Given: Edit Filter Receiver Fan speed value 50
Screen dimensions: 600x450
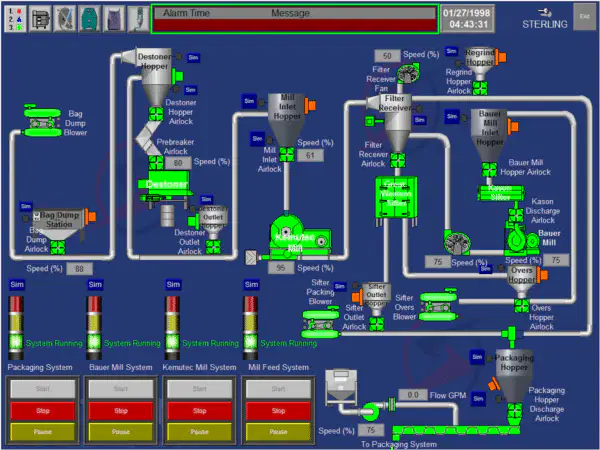Looking at the screenshot, I should click(x=387, y=56).
